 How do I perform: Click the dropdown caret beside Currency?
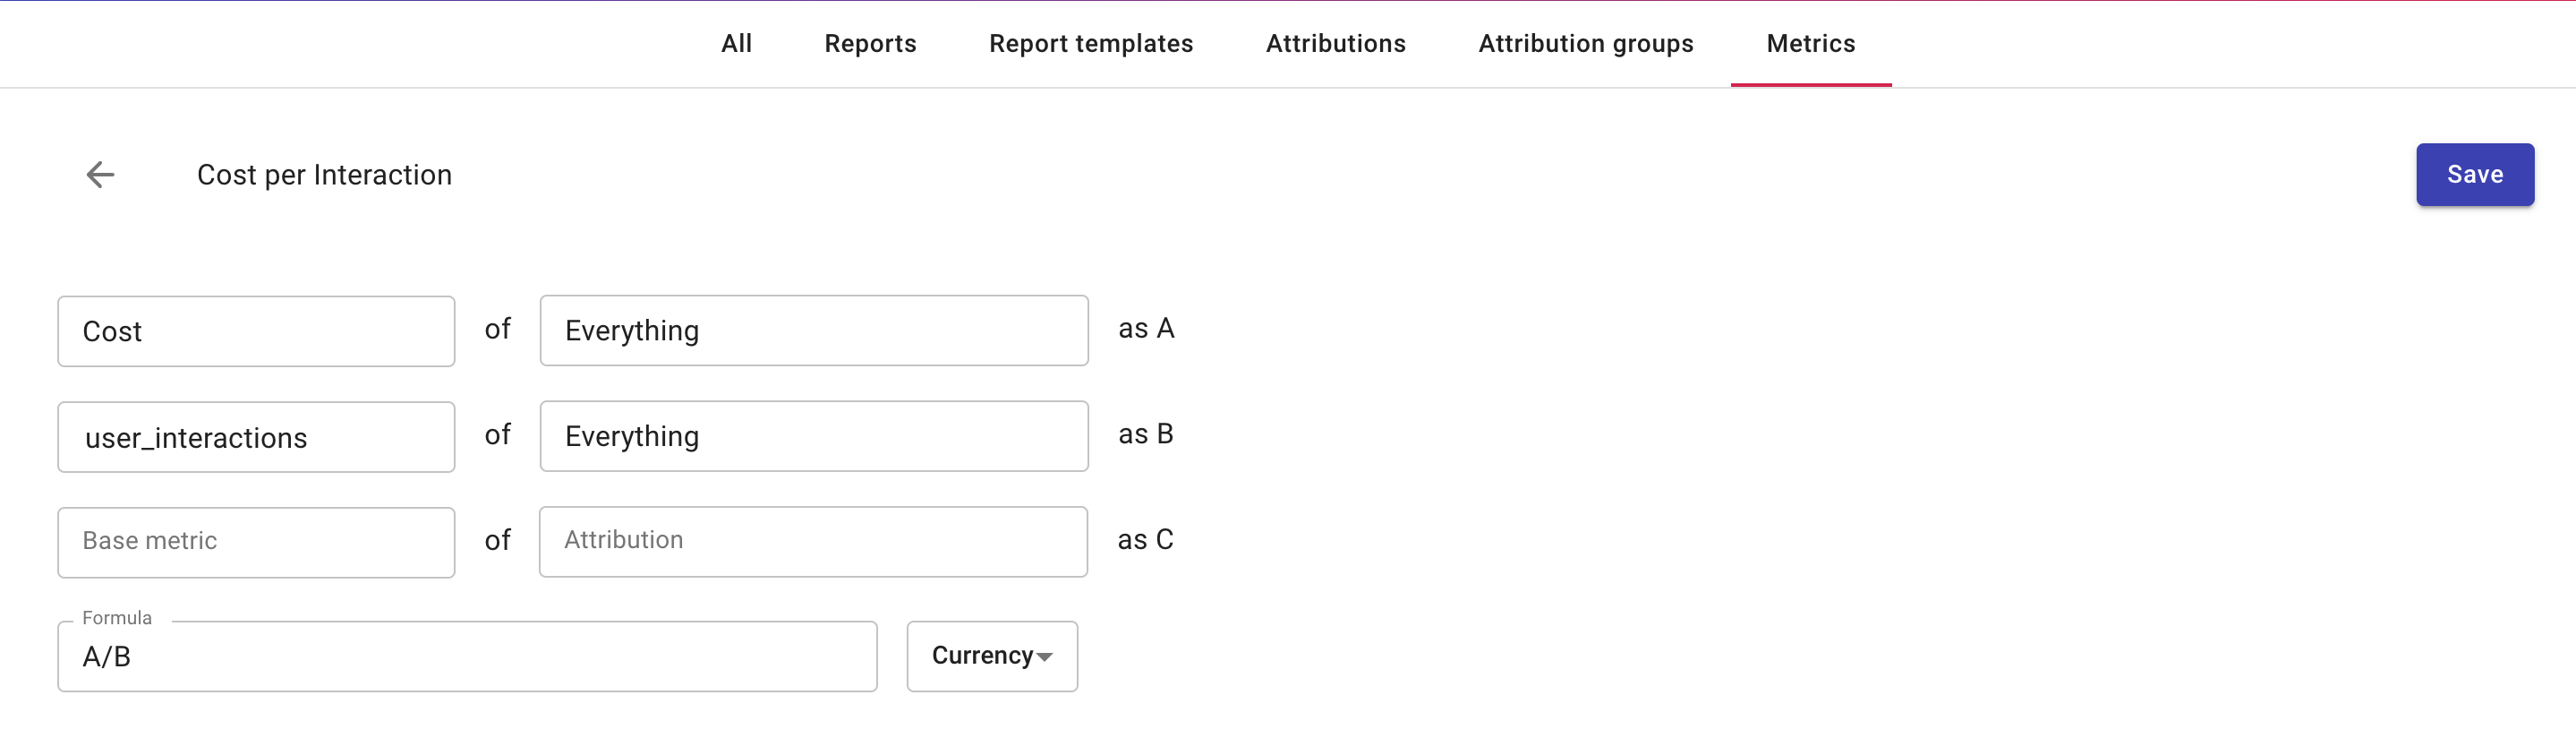[1045, 657]
